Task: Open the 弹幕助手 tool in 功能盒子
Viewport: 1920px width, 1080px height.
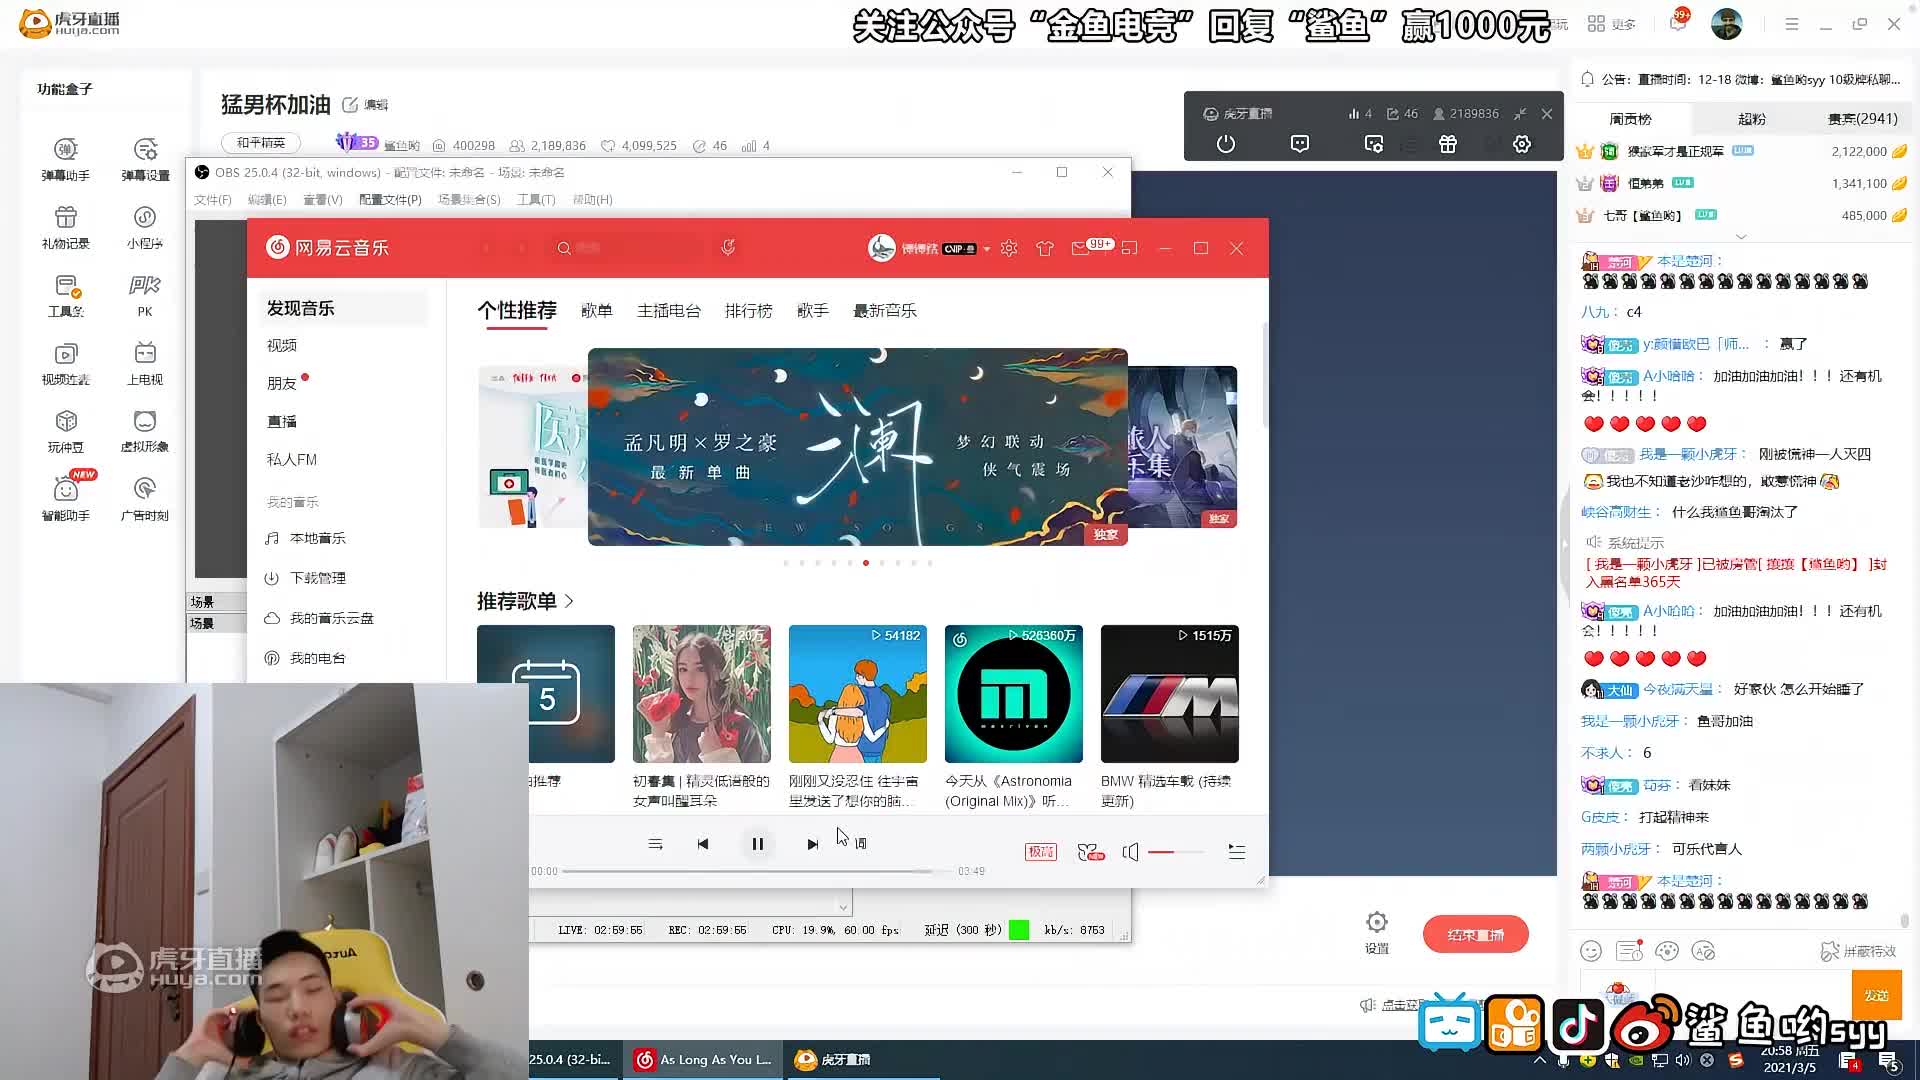Action: [x=66, y=159]
